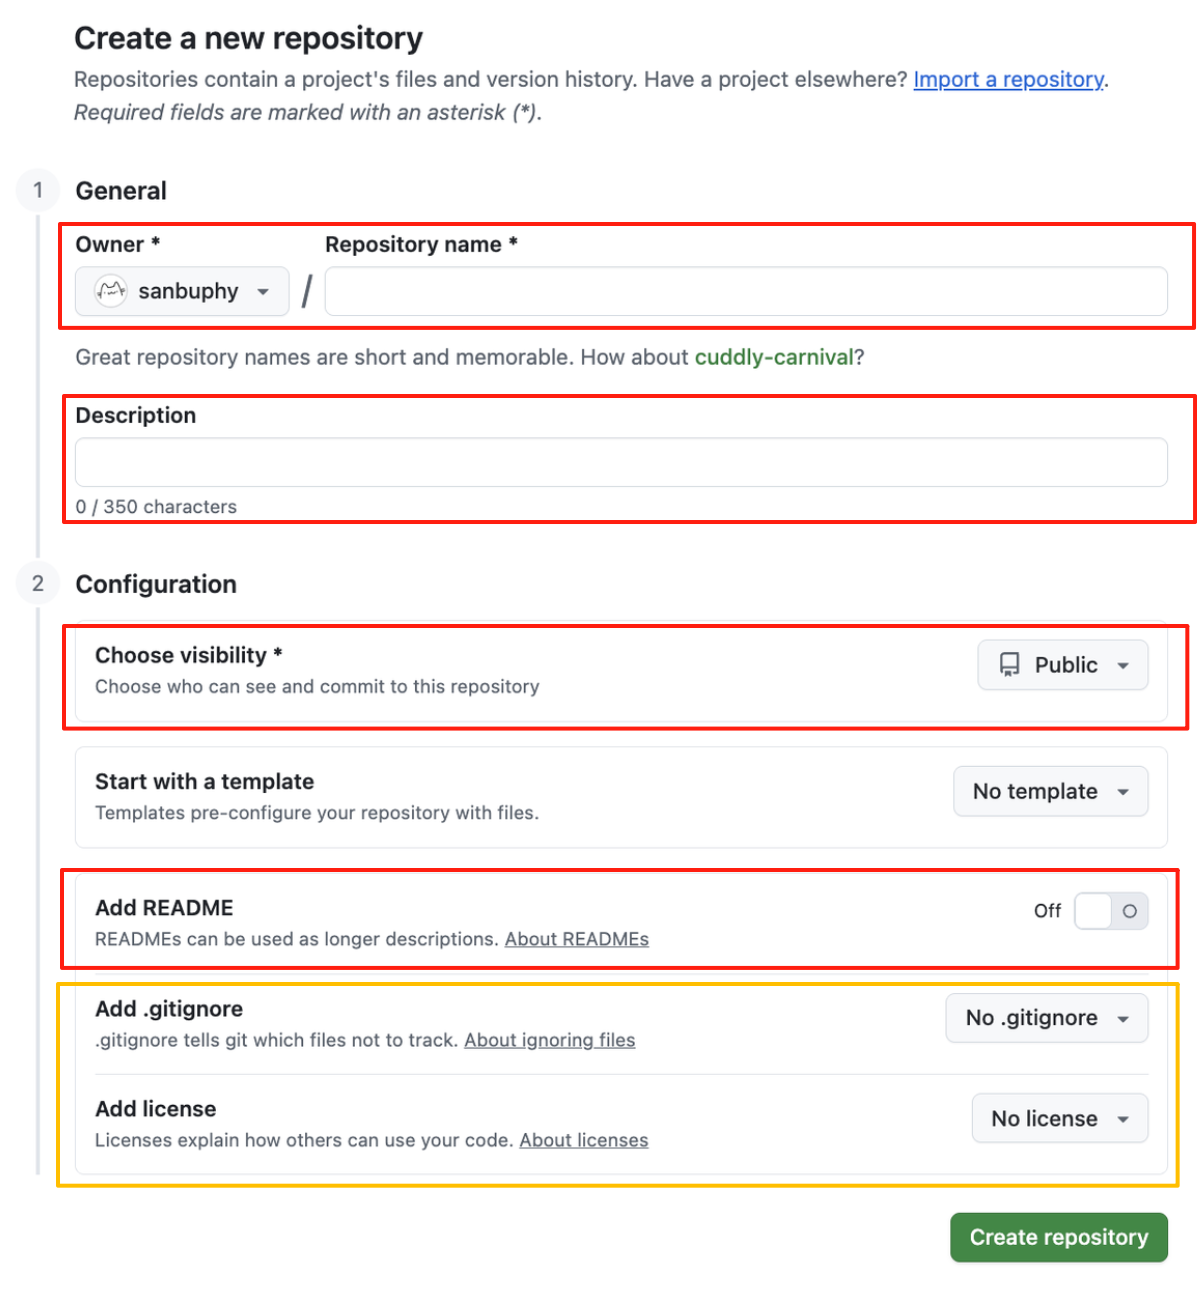The height and width of the screenshot is (1296, 1198).
Task: Use the suggested name cuddly-carnival
Action: pyautogui.click(x=774, y=357)
